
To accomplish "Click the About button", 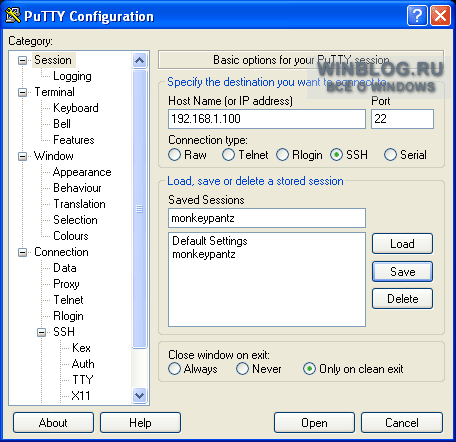I will pos(53,423).
